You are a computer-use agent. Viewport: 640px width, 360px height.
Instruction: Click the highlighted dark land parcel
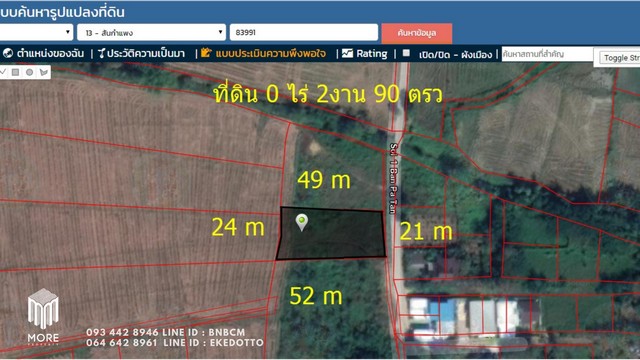coord(331,233)
